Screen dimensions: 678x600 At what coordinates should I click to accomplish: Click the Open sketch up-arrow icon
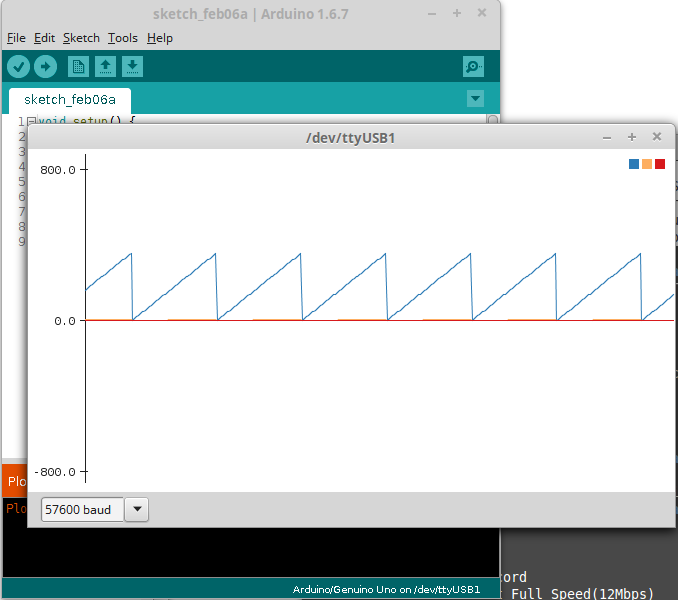[x=105, y=66]
